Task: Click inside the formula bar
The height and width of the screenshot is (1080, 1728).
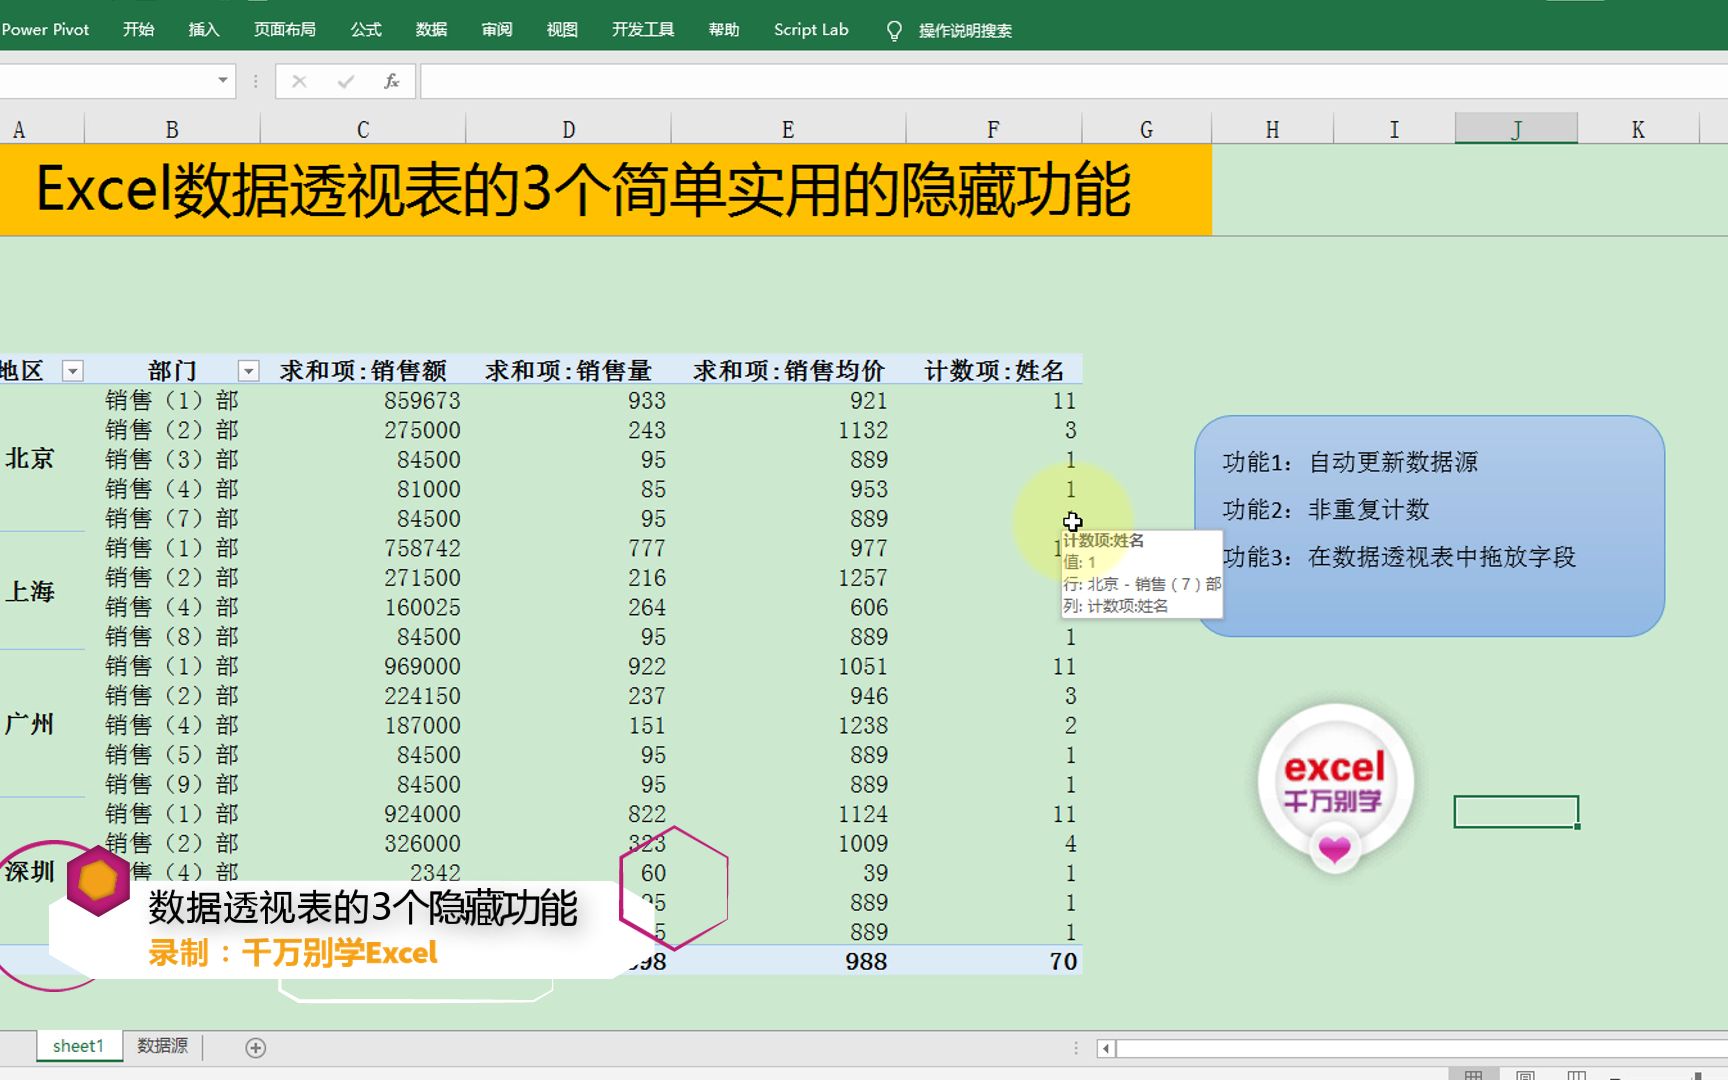Action: (x=1074, y=81)
